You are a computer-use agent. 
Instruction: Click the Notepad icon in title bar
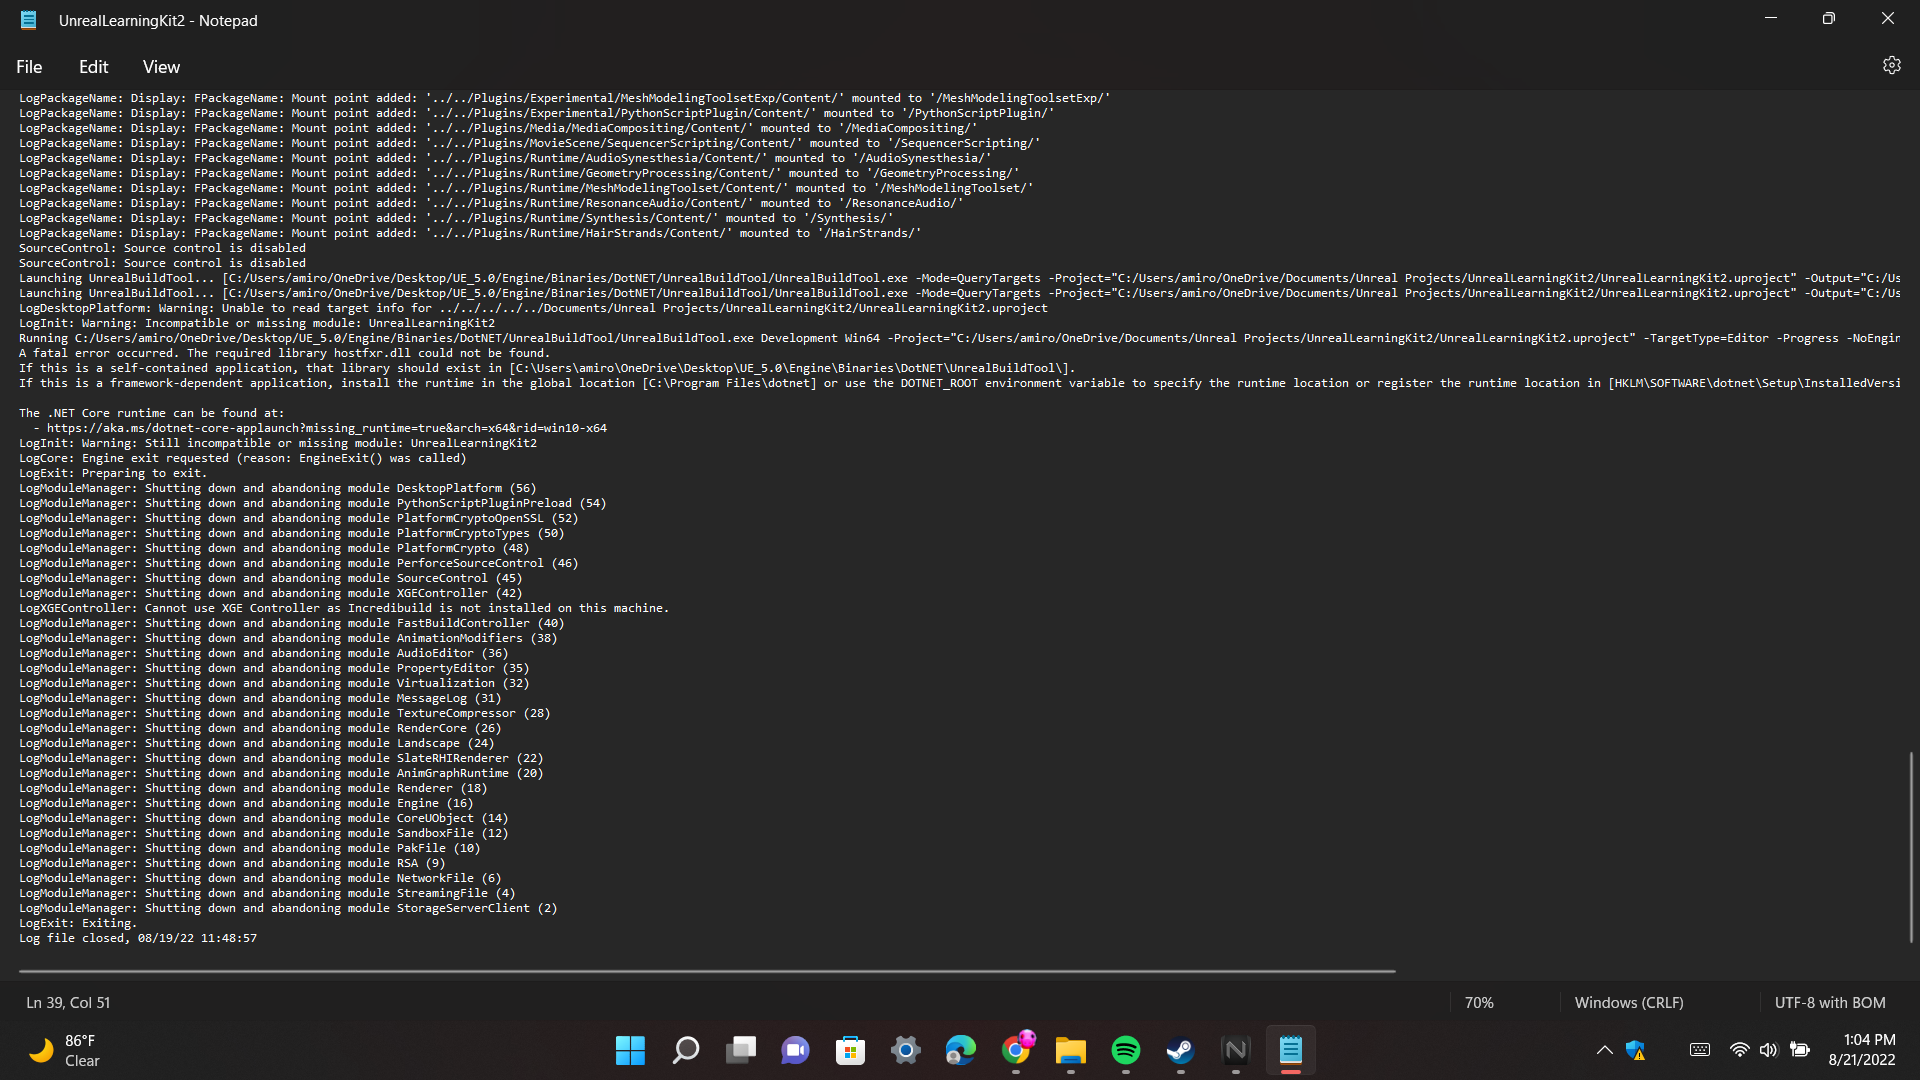(x=29, y=20)
